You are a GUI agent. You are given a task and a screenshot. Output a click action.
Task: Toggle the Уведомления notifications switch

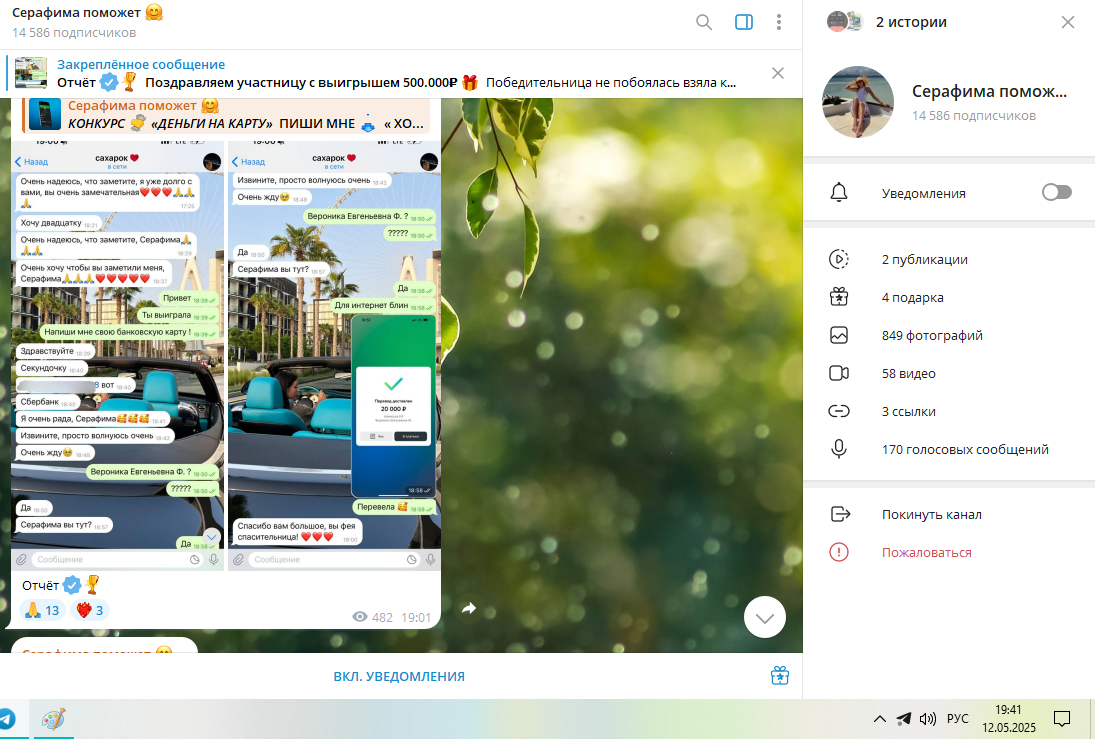[x=1056, y=193]
